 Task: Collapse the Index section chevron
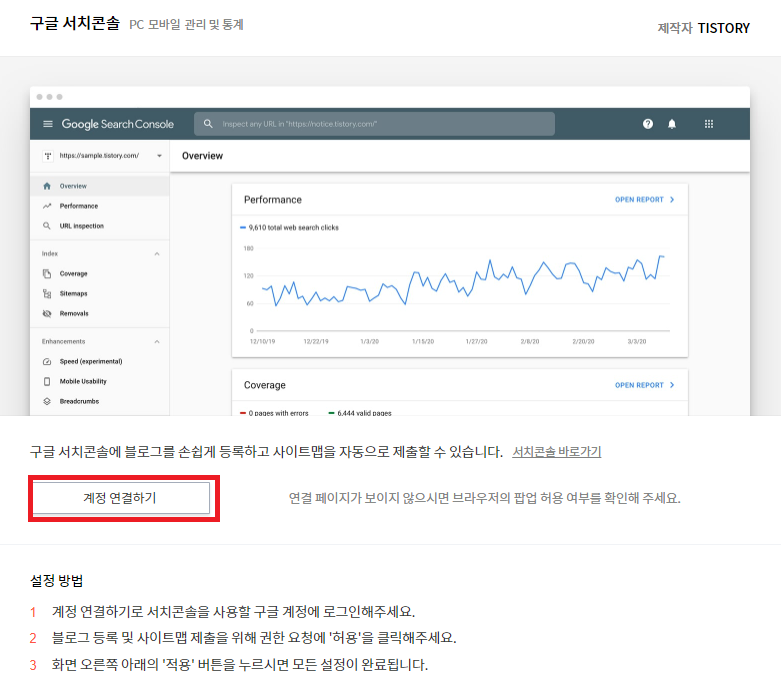click(x=157, y=254)
